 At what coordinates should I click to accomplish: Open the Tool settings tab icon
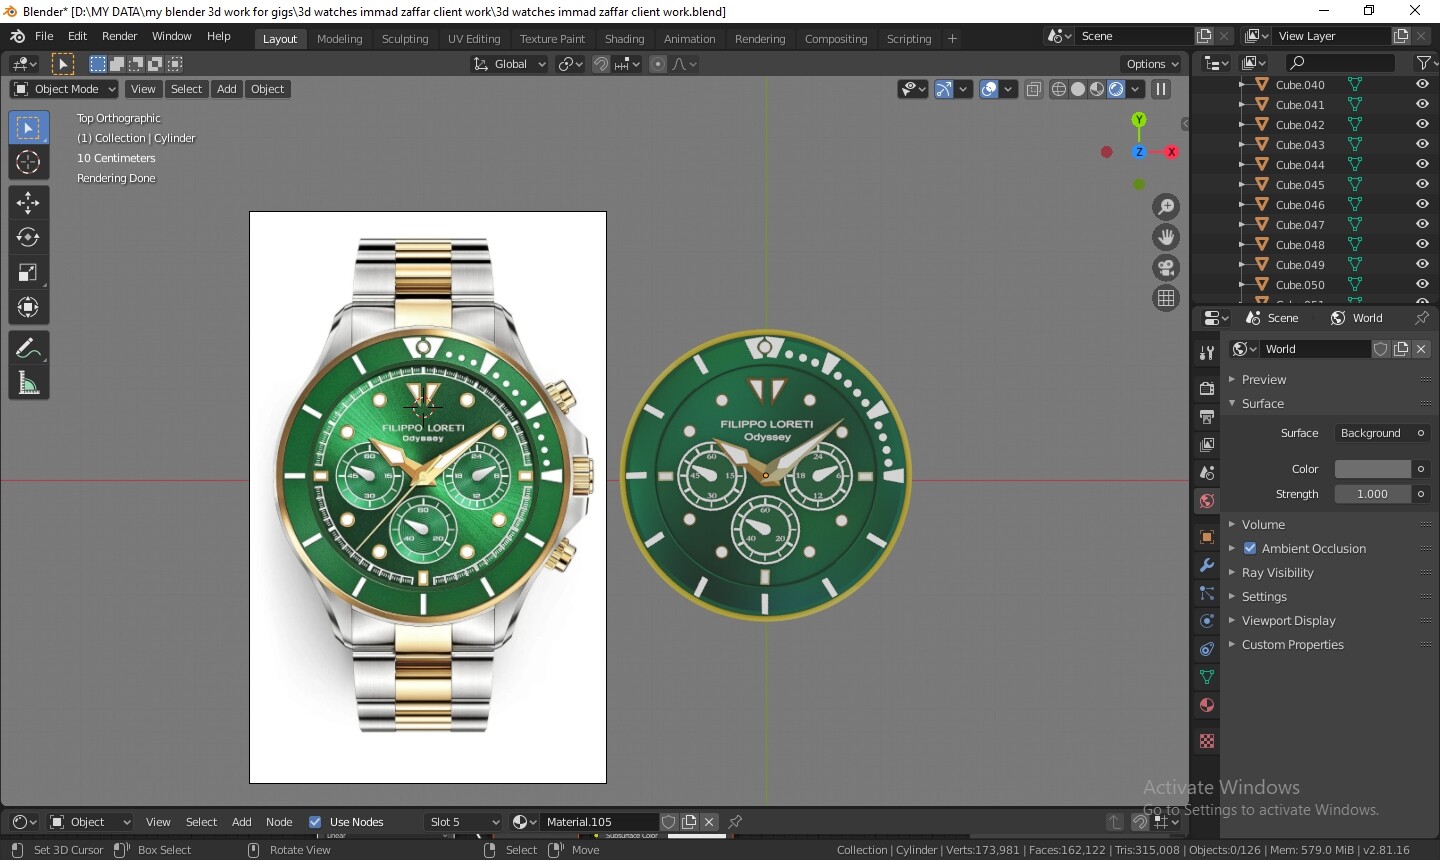[x=1207, y=352]
